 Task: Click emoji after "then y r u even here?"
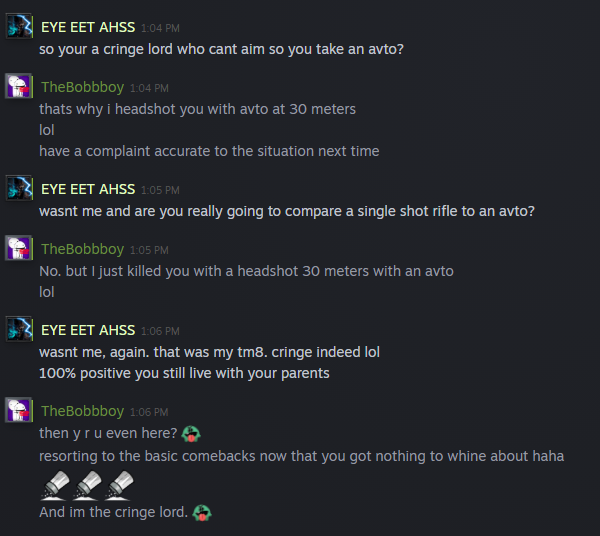coord(192,434)
